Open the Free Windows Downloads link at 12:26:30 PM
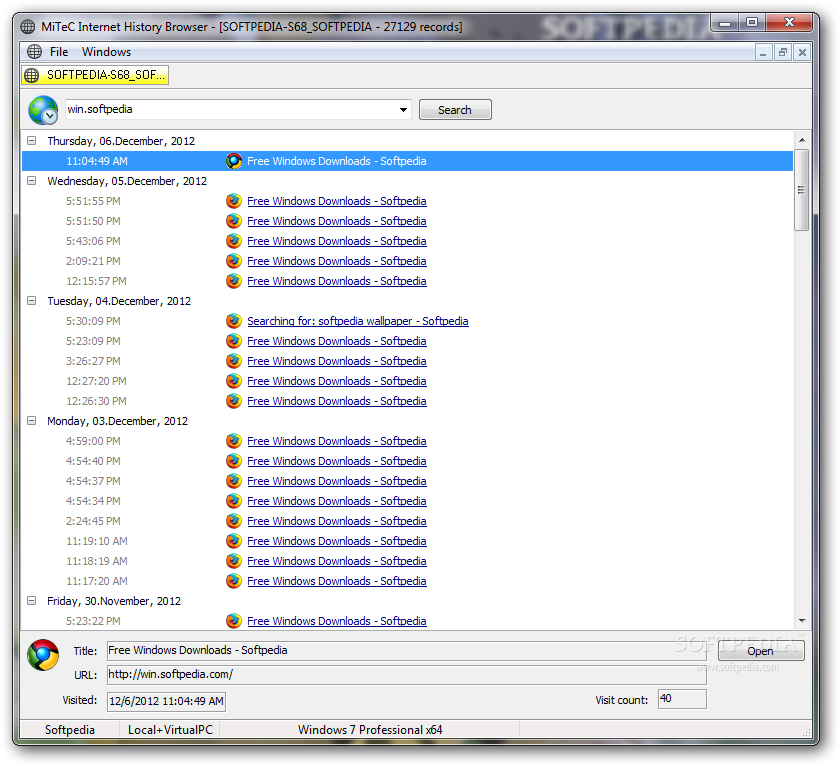Screen dimensions: 840x766 (x=336, y=401)
